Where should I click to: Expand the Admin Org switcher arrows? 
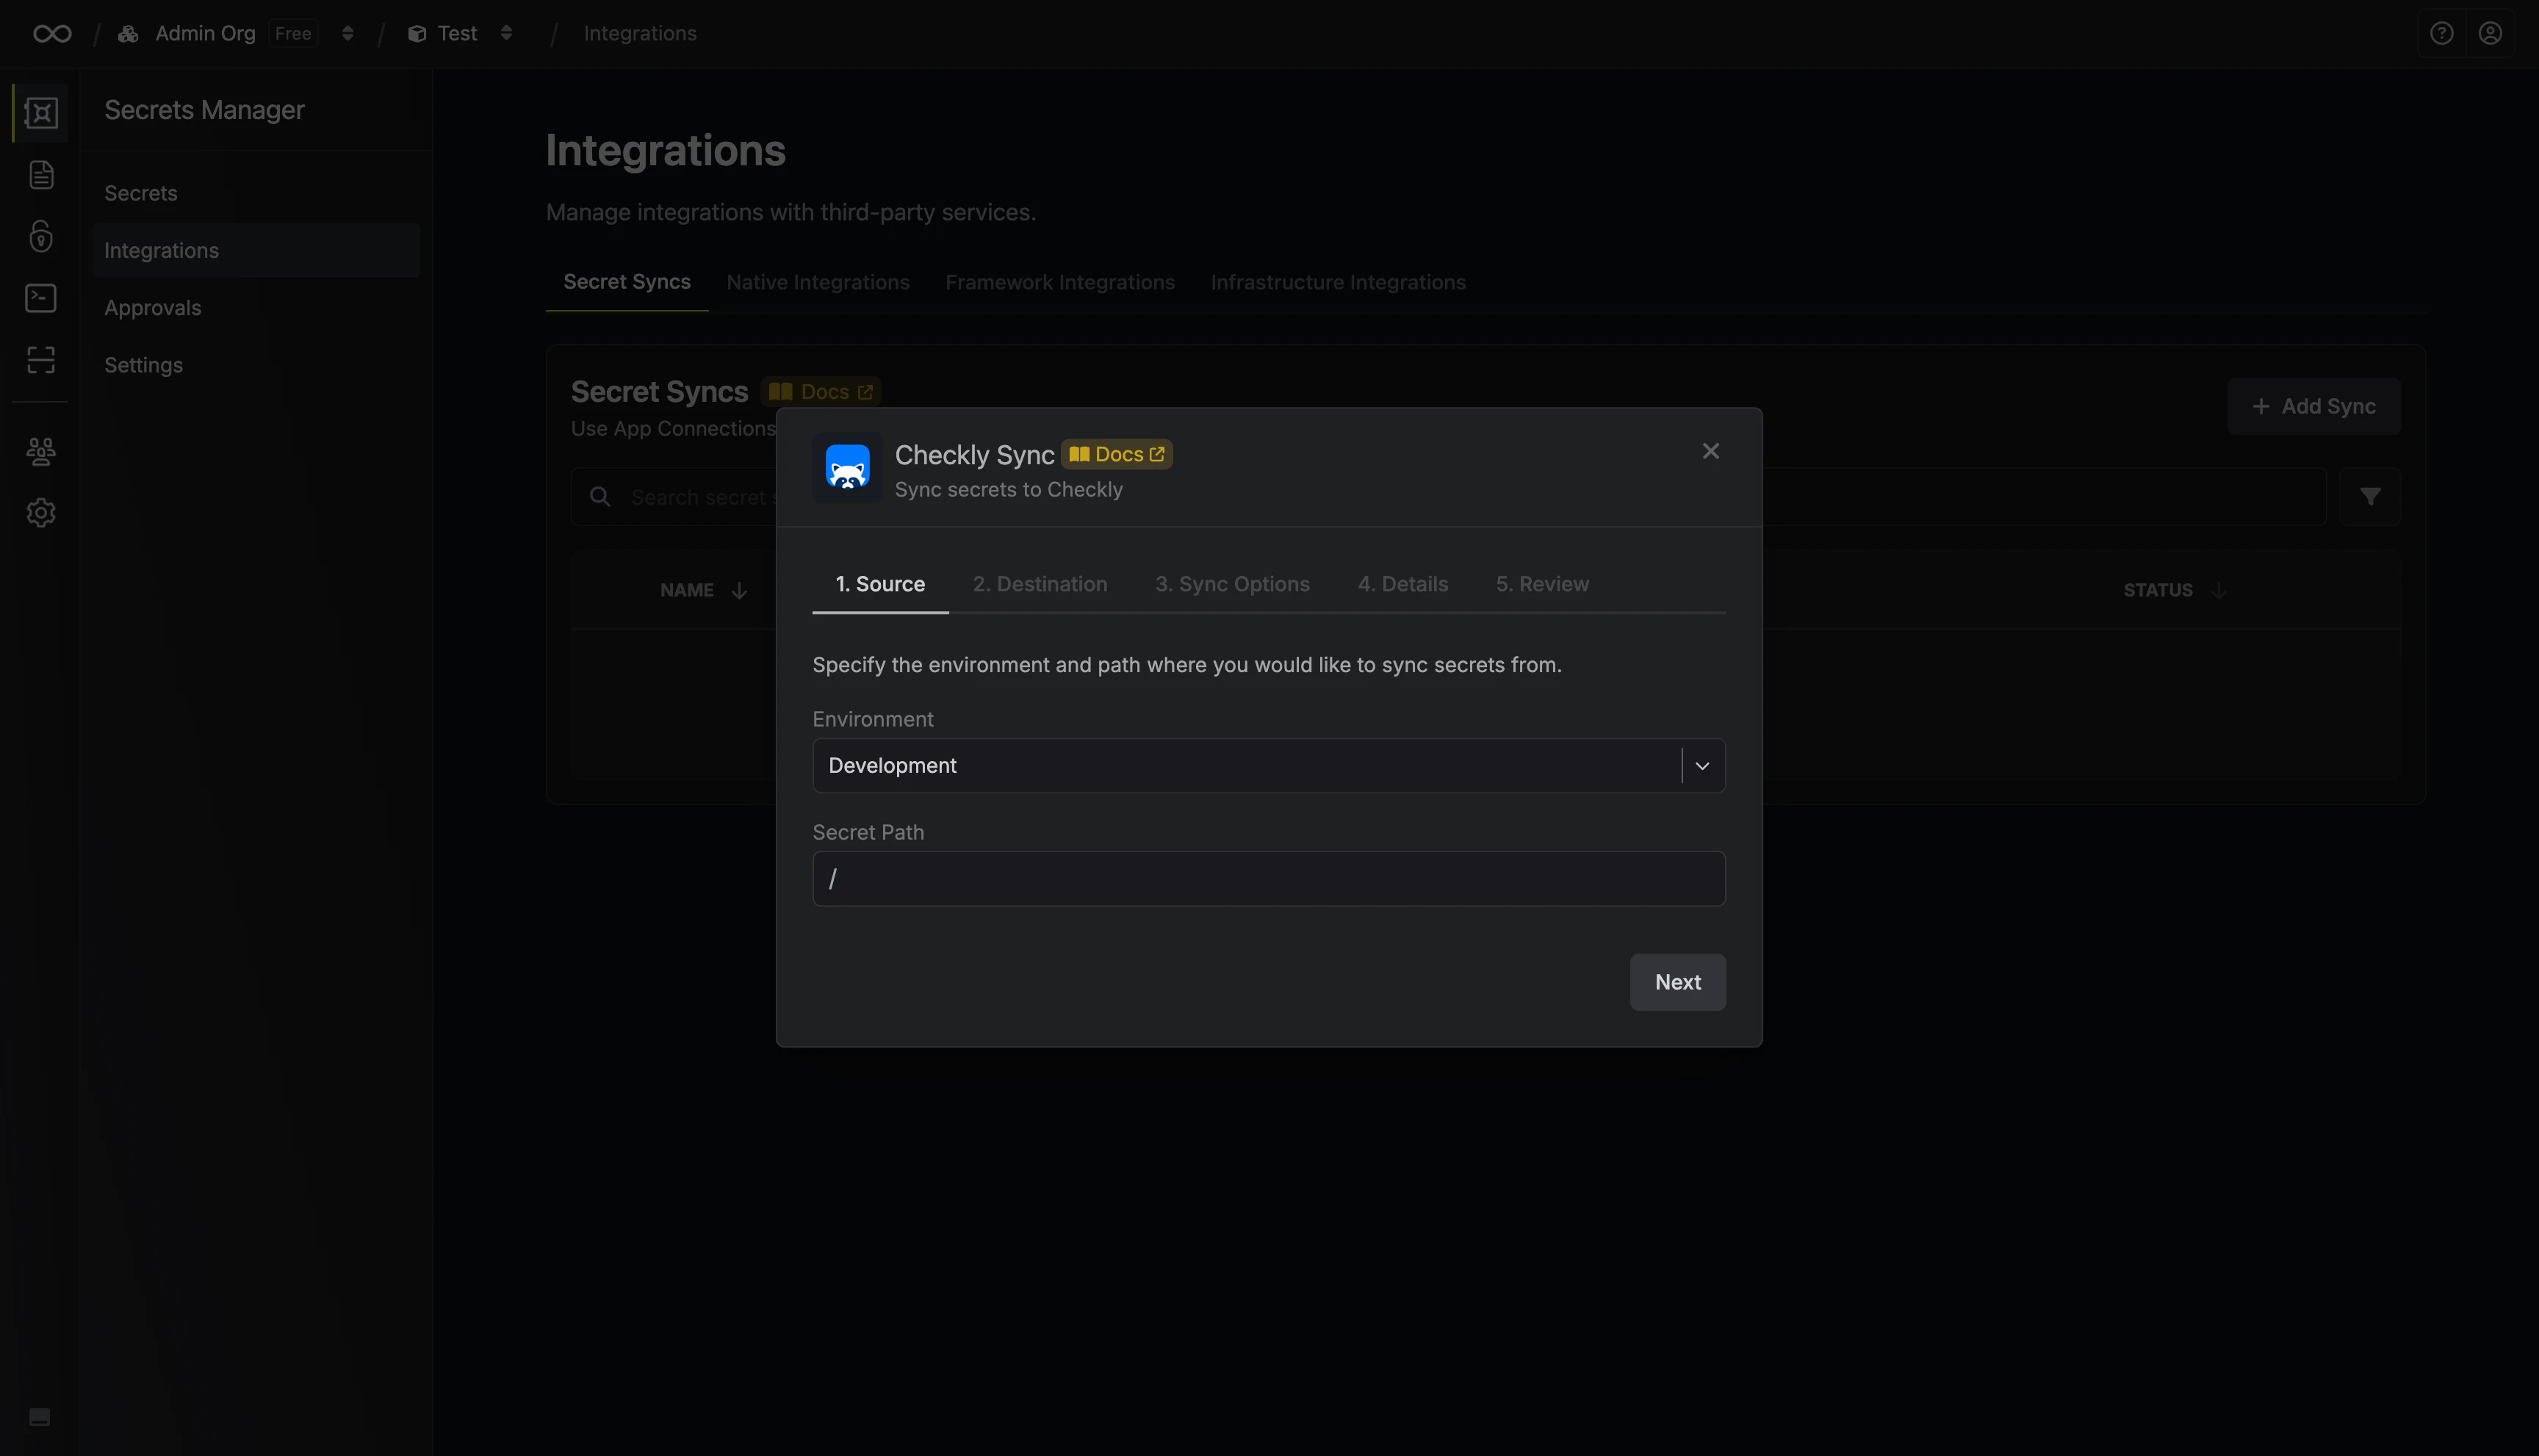347,34
